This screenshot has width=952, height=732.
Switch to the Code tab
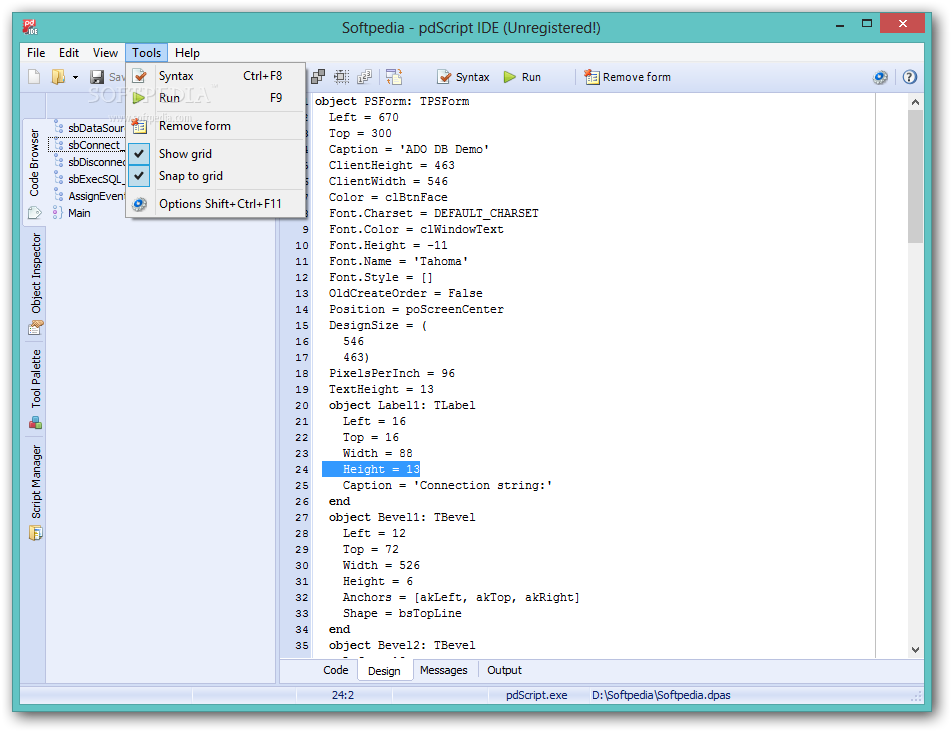pyautogui.click(x=336, y=670)
